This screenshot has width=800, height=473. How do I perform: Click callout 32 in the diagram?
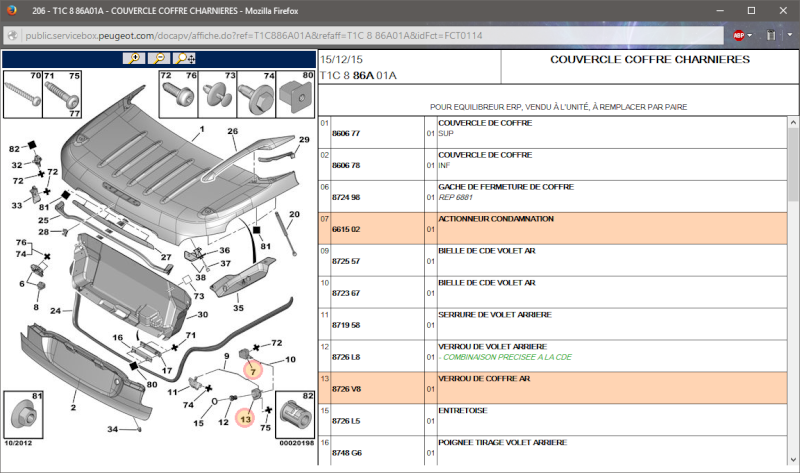pos(17,165)
